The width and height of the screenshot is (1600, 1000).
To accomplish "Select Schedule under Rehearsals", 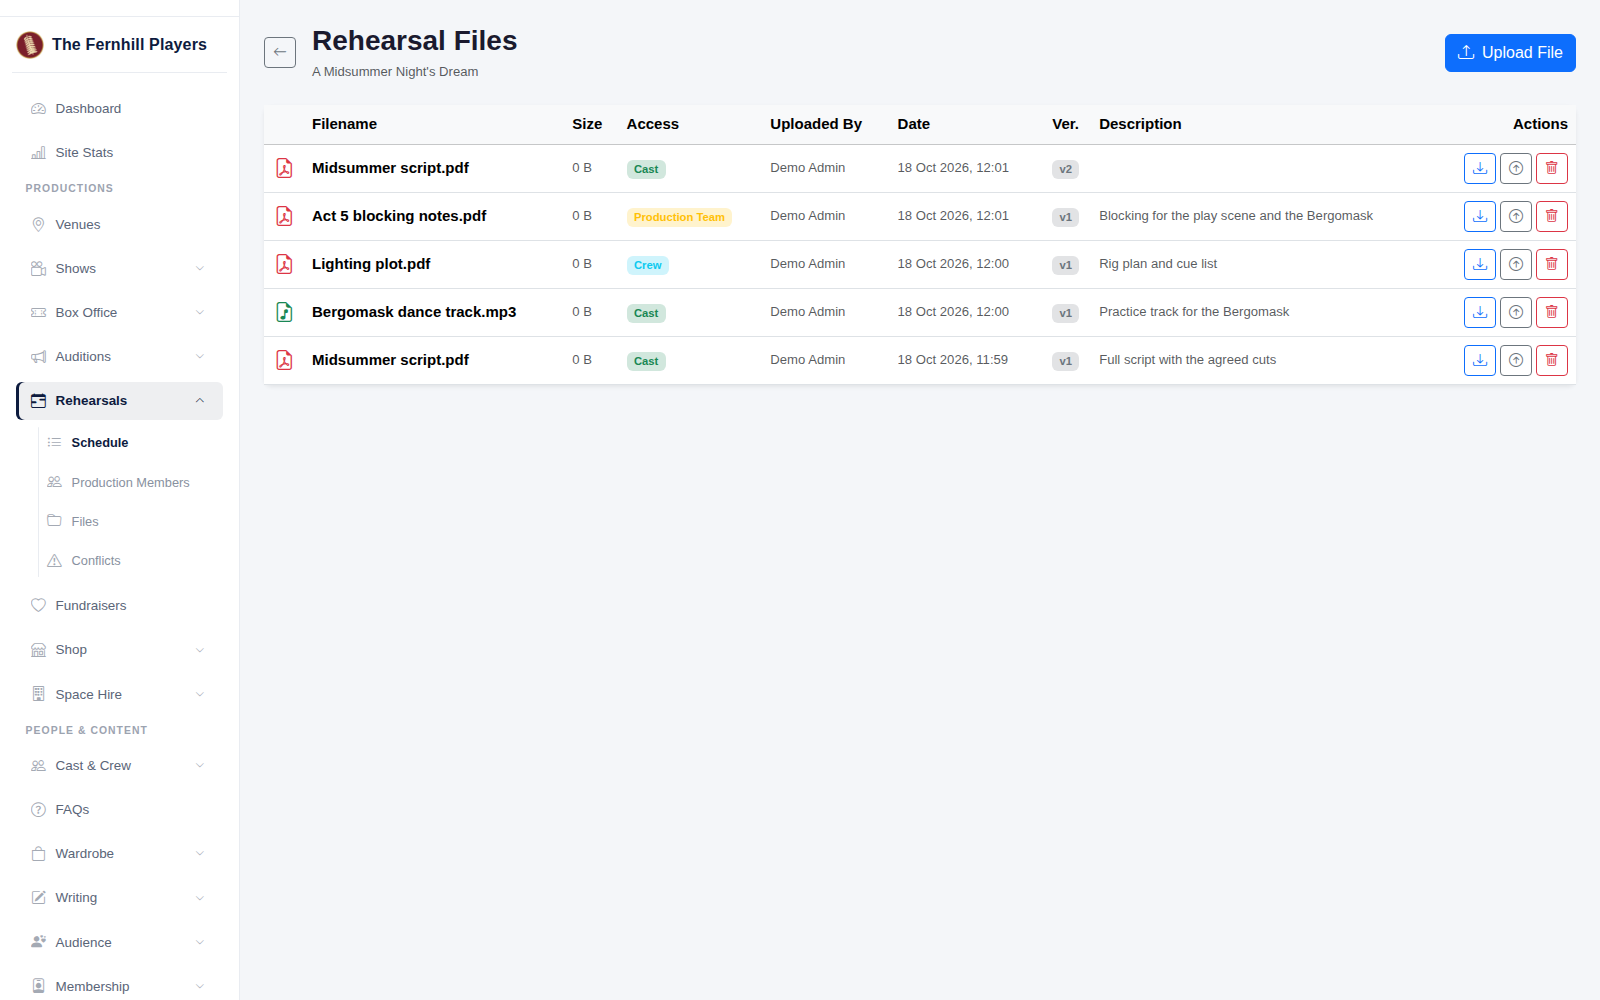I will [x=131, y=443].
